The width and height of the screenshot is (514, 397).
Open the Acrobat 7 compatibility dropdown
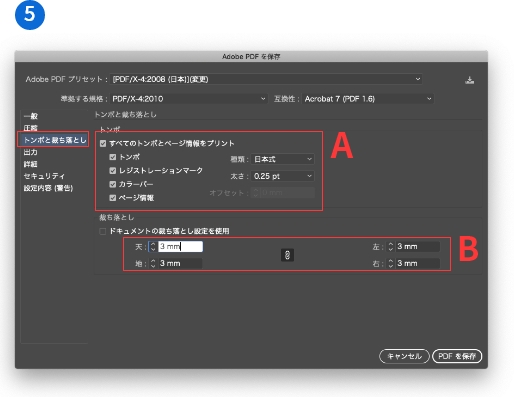(x=368, y=99)
